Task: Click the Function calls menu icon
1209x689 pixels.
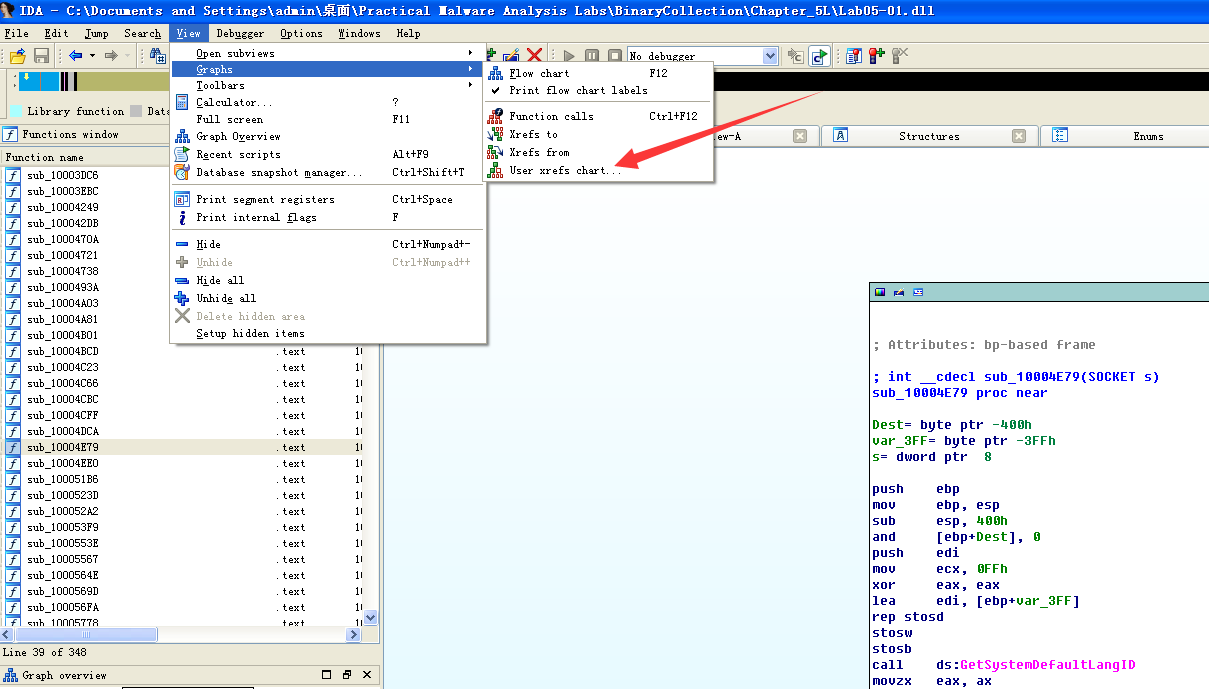Action: [x=495, y=116]
